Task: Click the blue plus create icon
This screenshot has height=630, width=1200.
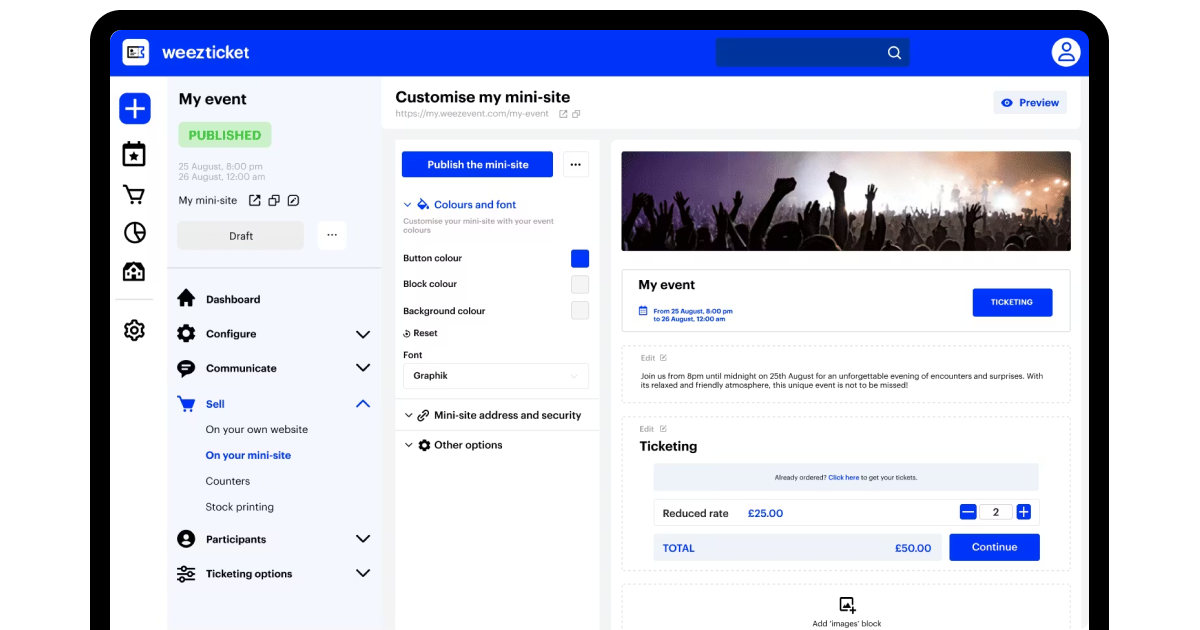Action: pos(135,108)
